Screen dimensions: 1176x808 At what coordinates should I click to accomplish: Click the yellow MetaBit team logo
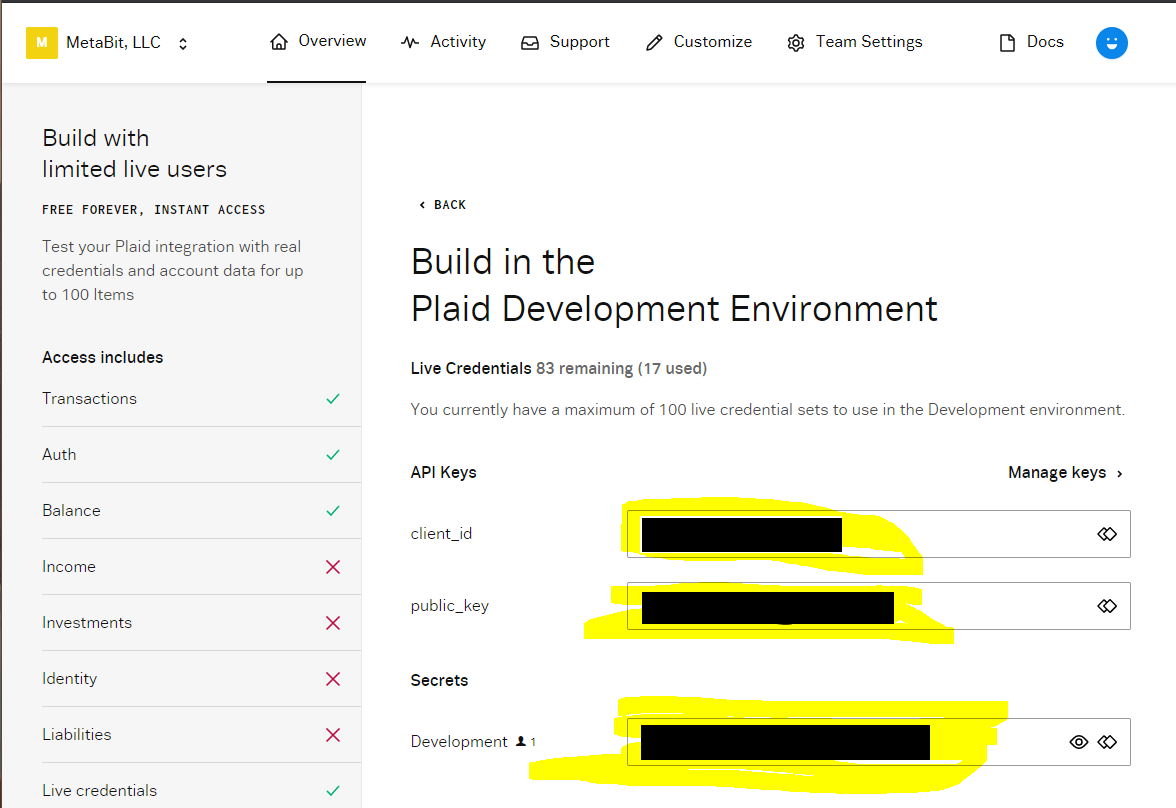[42, 43]
